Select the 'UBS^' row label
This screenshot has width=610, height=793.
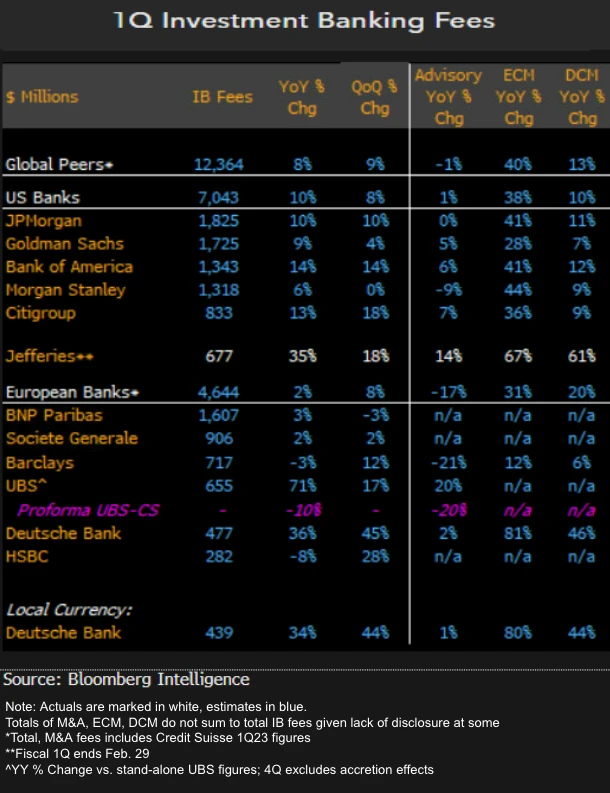tap(26, 486)
